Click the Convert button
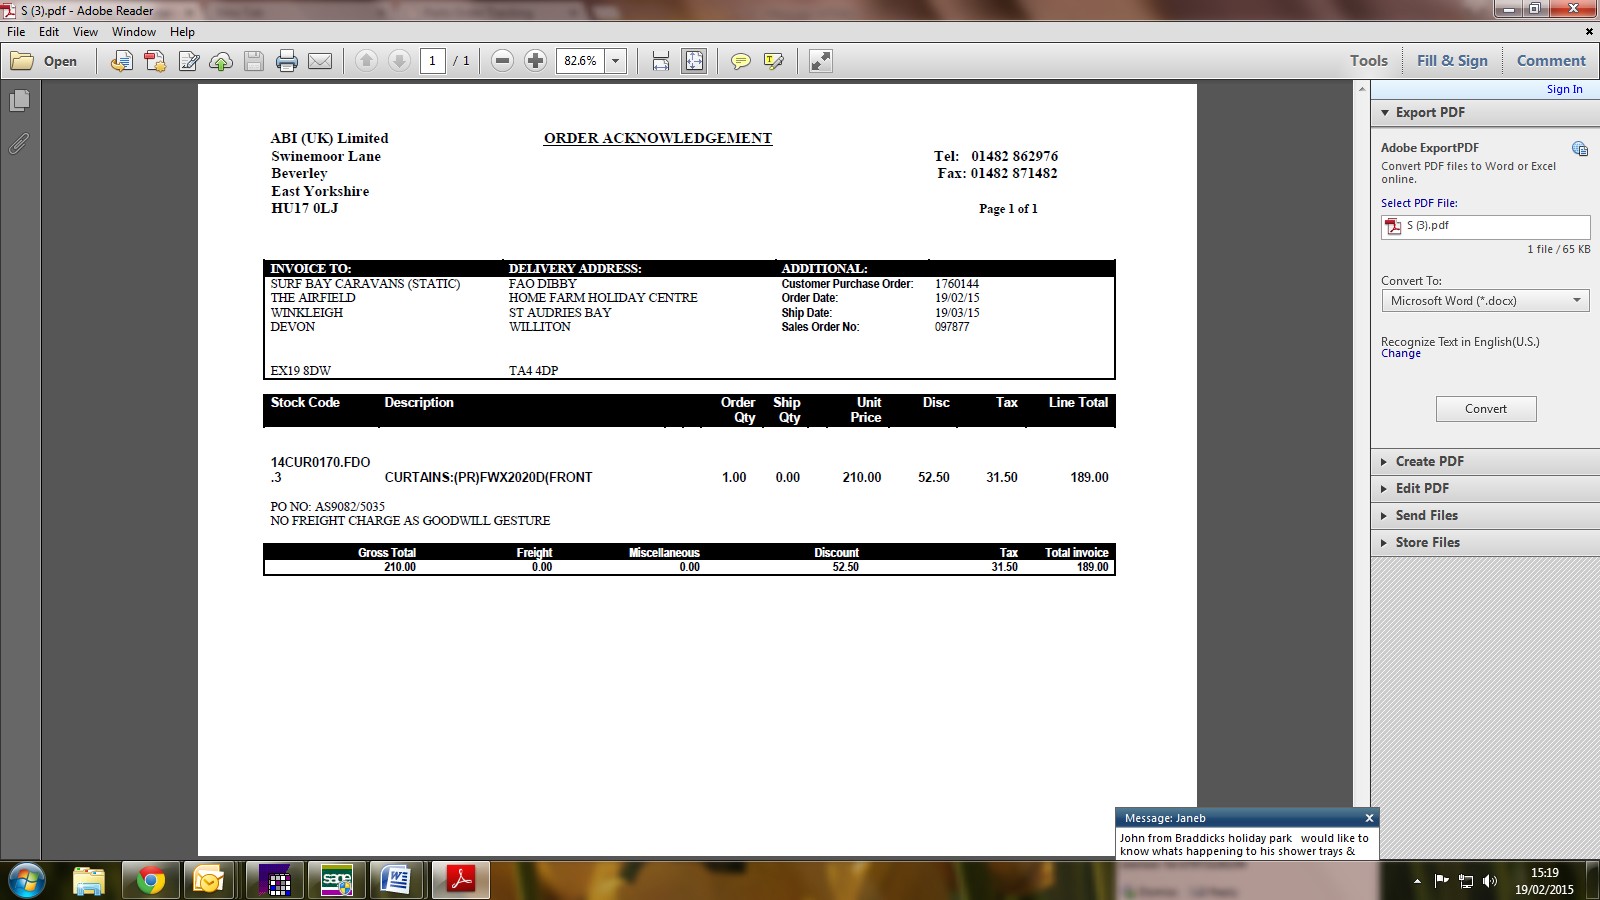This screenshot has height=900, width=1600. click(1485, 409)
